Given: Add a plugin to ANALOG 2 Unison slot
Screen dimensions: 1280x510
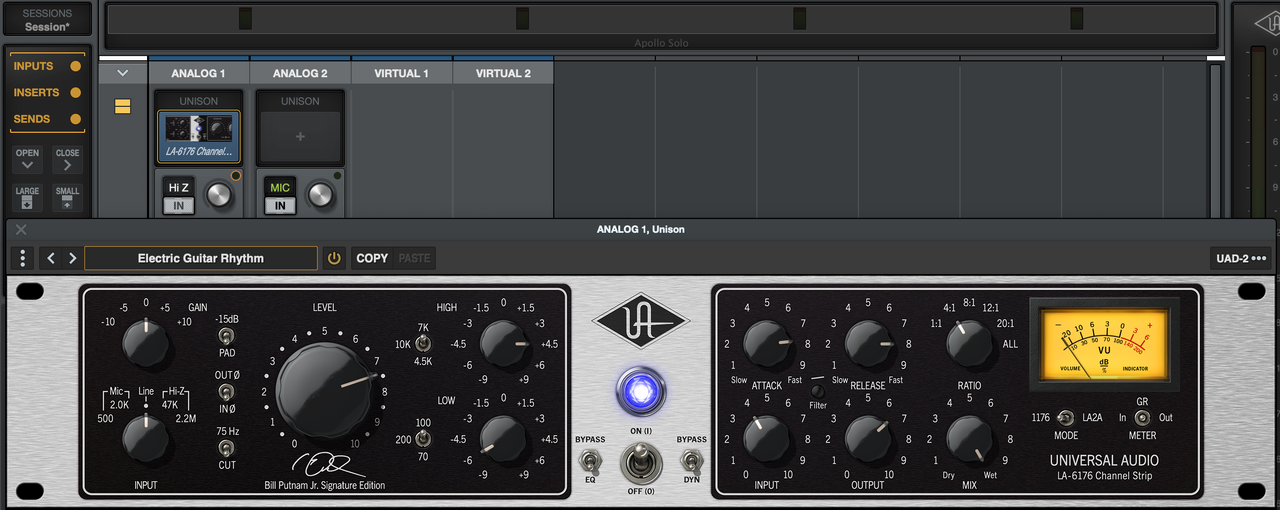Looking at the screenshot, I should pos(300,137).
